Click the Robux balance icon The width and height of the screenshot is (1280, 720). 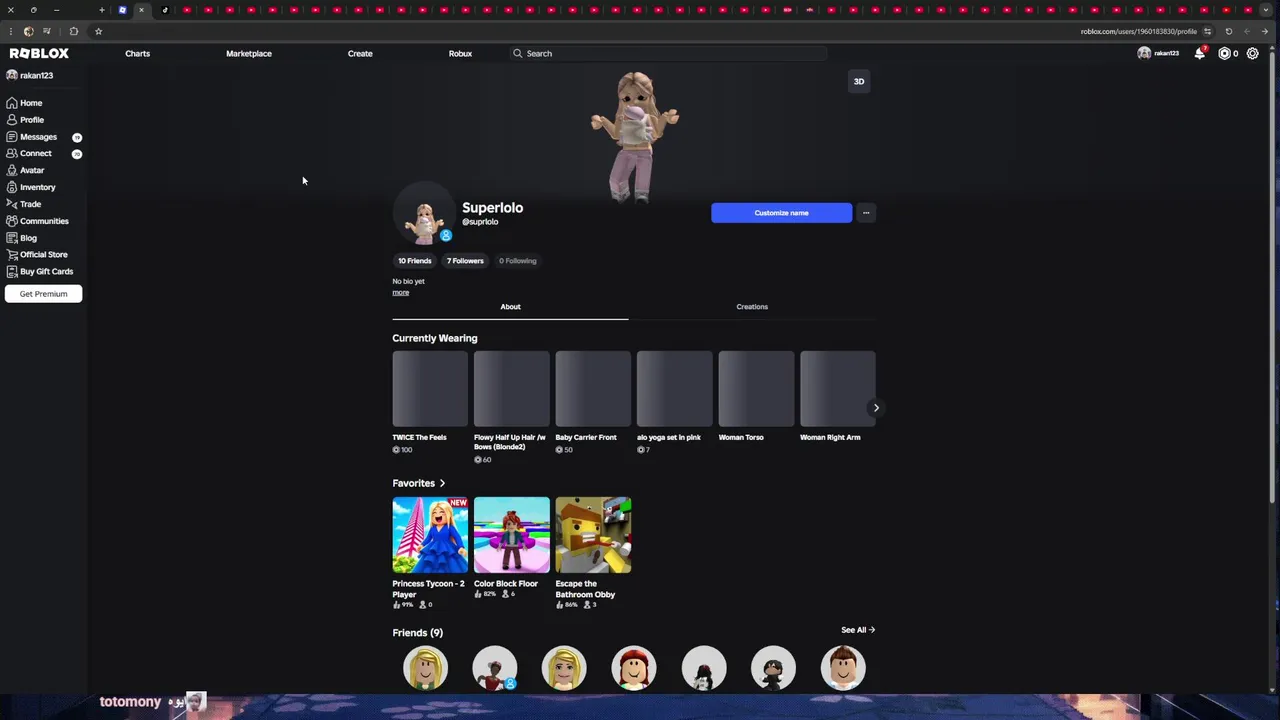pos(1224,53)
